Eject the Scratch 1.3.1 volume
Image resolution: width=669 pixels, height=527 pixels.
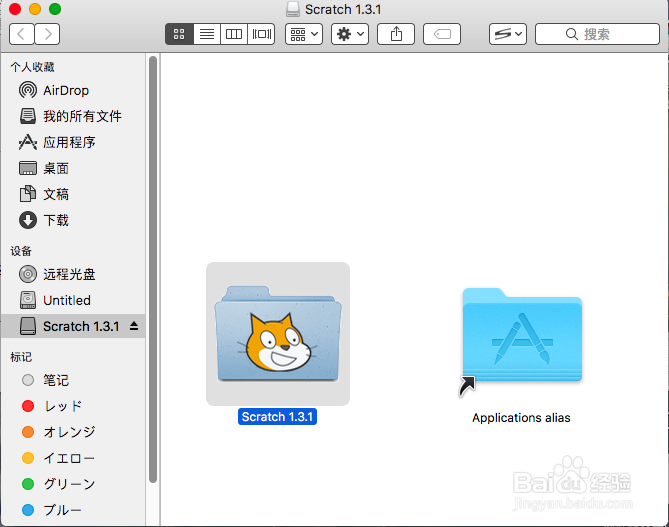[x=134, y=326]
